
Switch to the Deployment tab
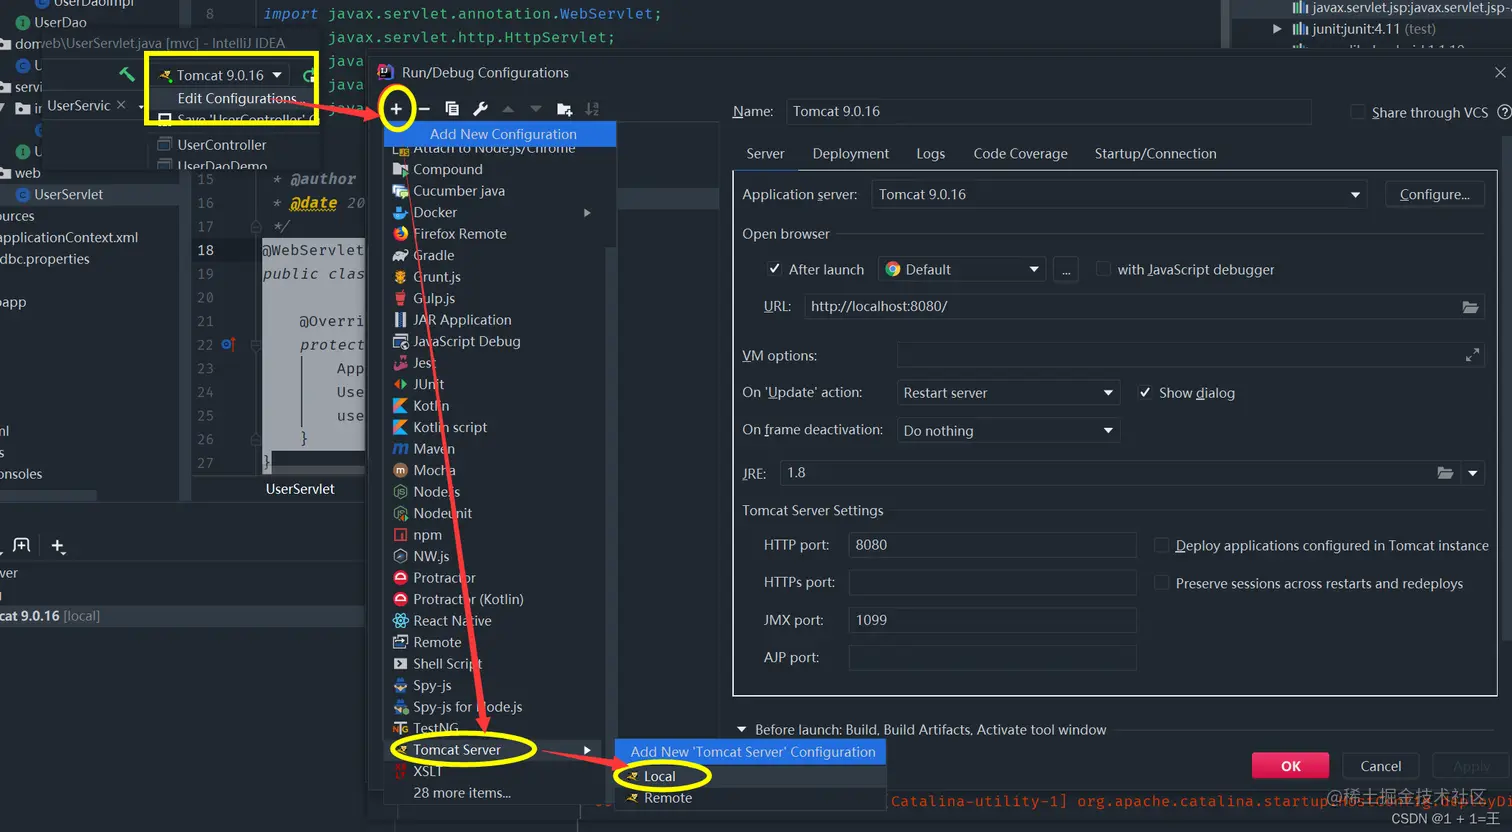tap(850, 154)
